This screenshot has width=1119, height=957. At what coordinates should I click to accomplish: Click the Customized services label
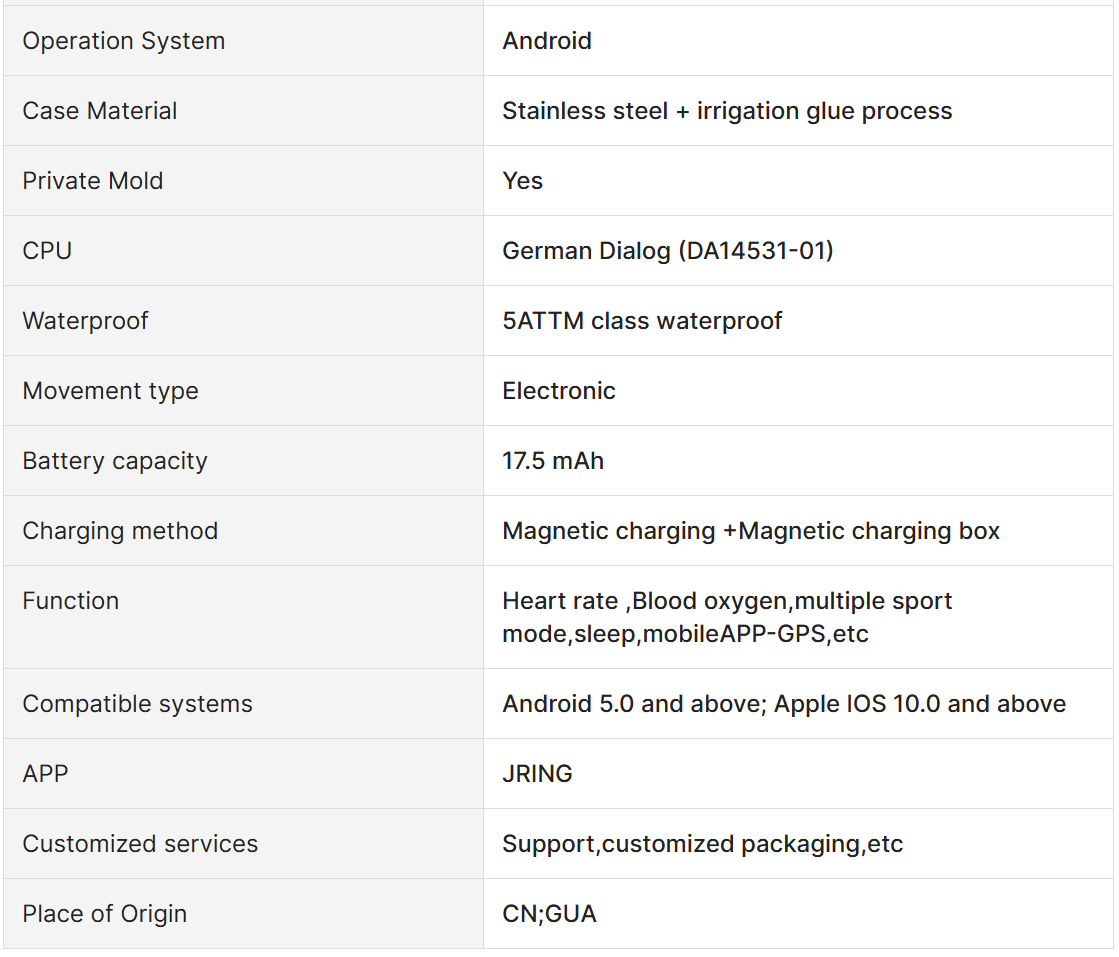139,844
